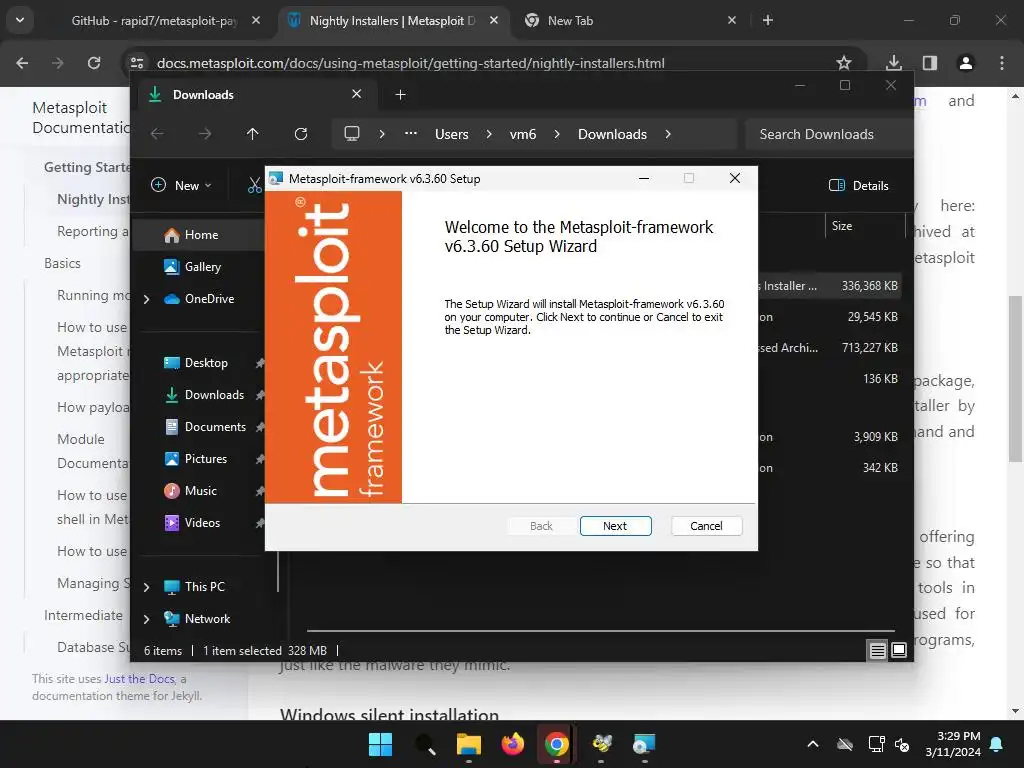Click the Explorer Up arrow button
This screenshot has height=768, width=1024.
click(253, 134)
